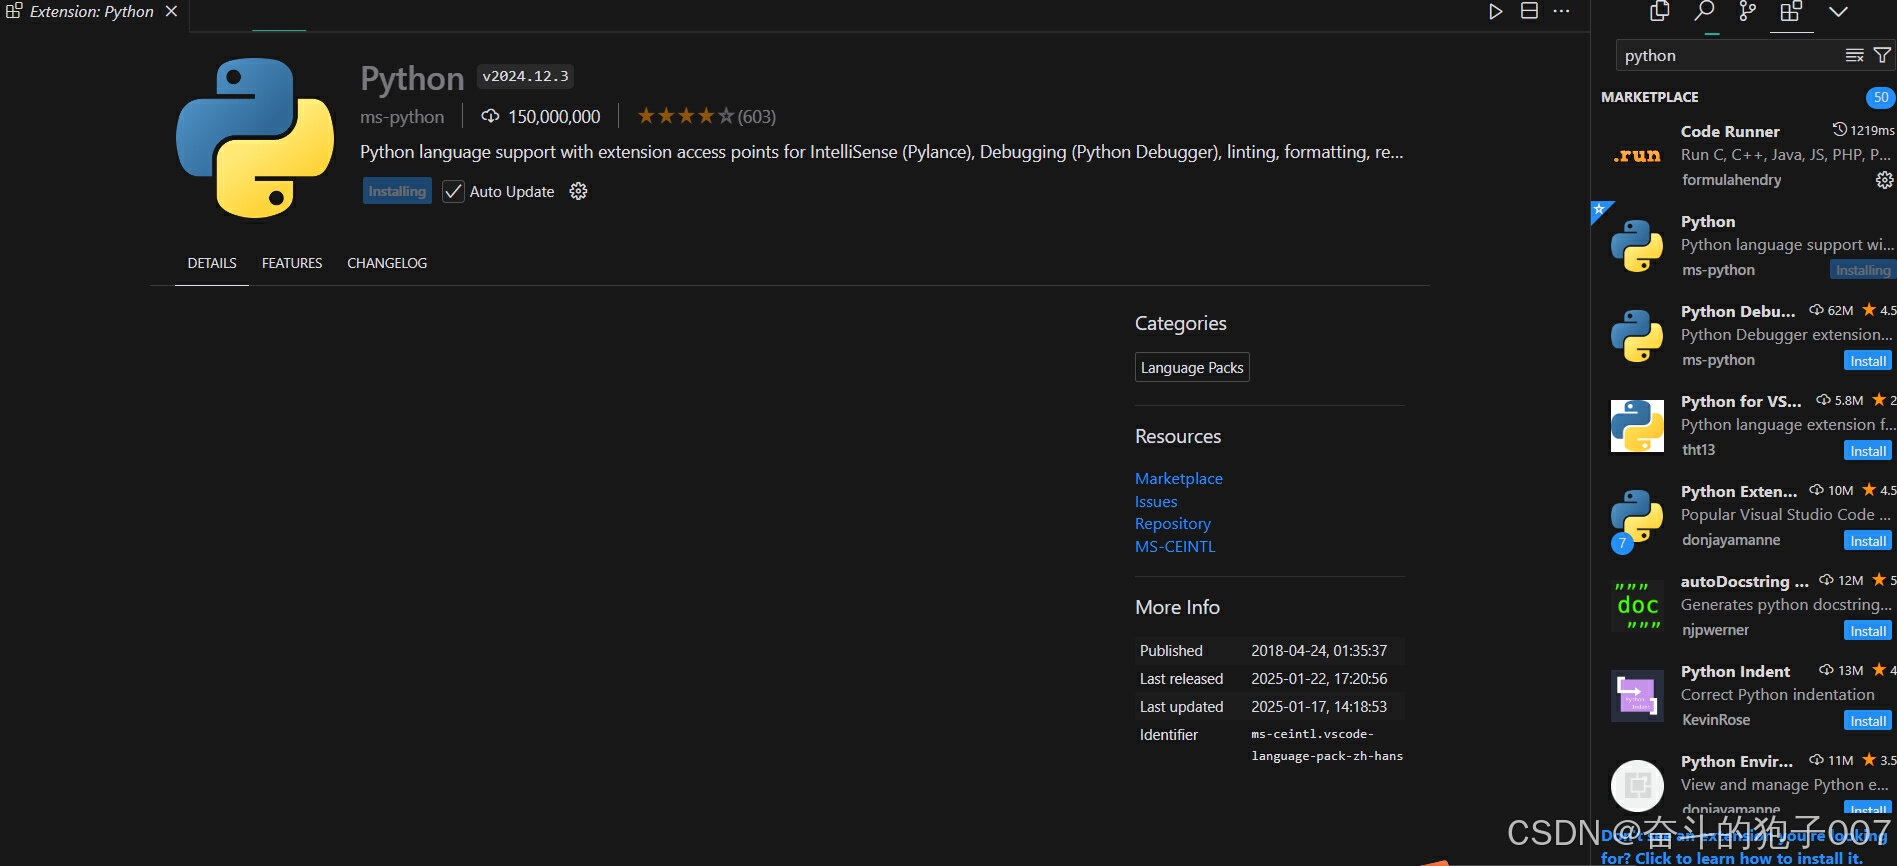Click the 7 badge on Python Extension Pack

[x=1622, y=543]
